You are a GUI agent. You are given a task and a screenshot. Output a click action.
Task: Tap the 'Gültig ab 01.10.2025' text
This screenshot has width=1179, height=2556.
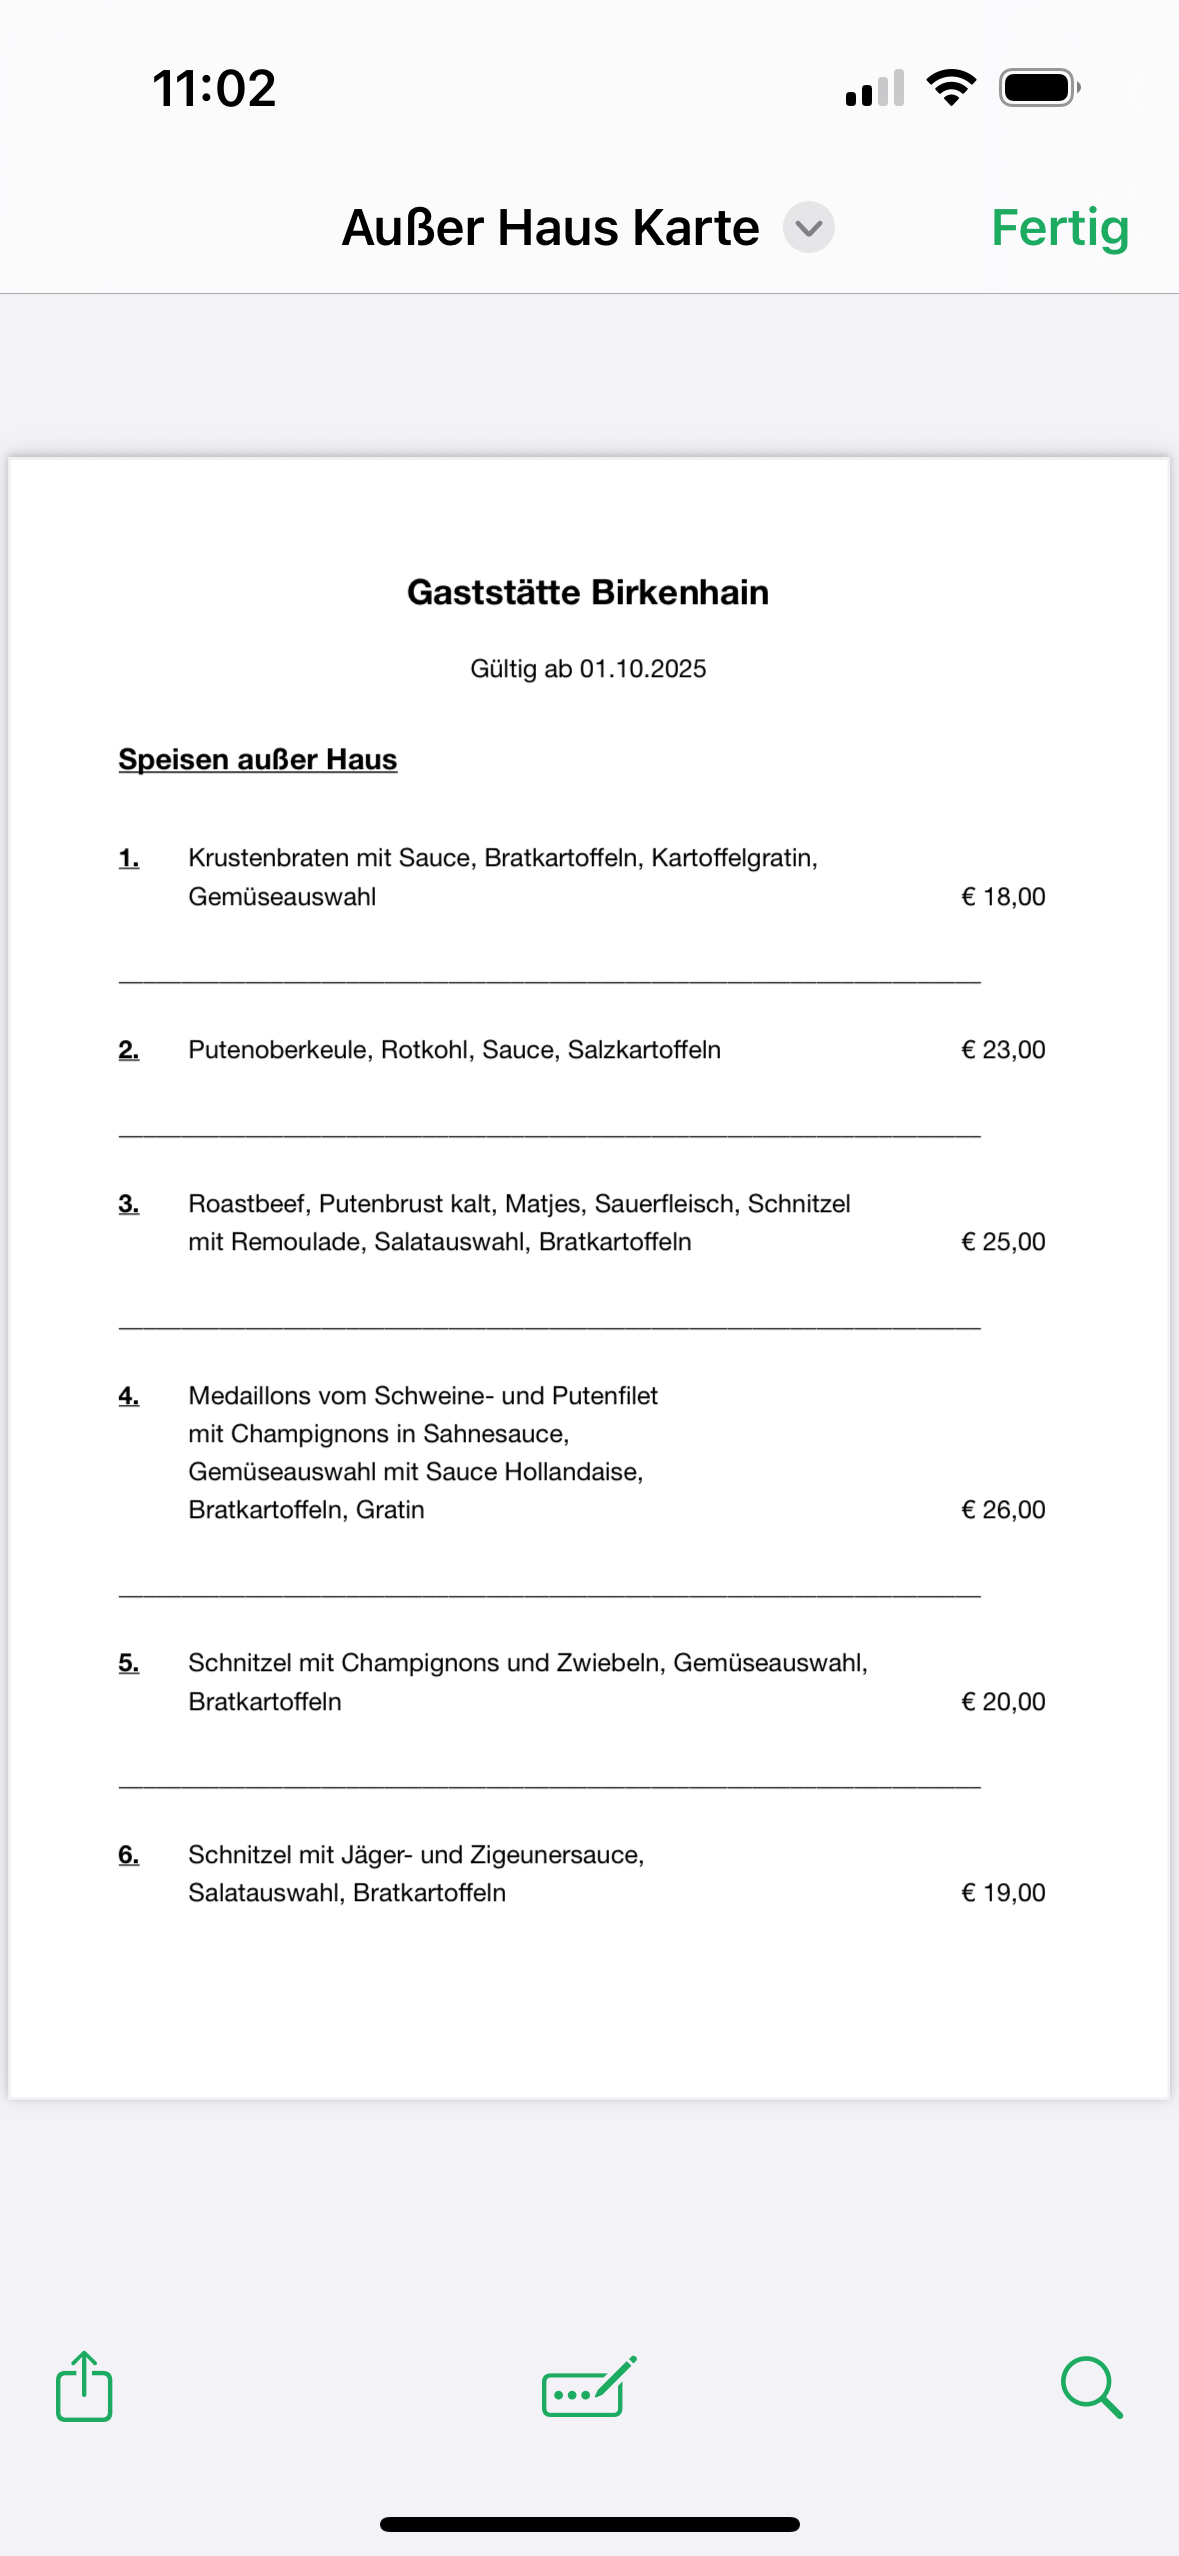click(588, 669)
